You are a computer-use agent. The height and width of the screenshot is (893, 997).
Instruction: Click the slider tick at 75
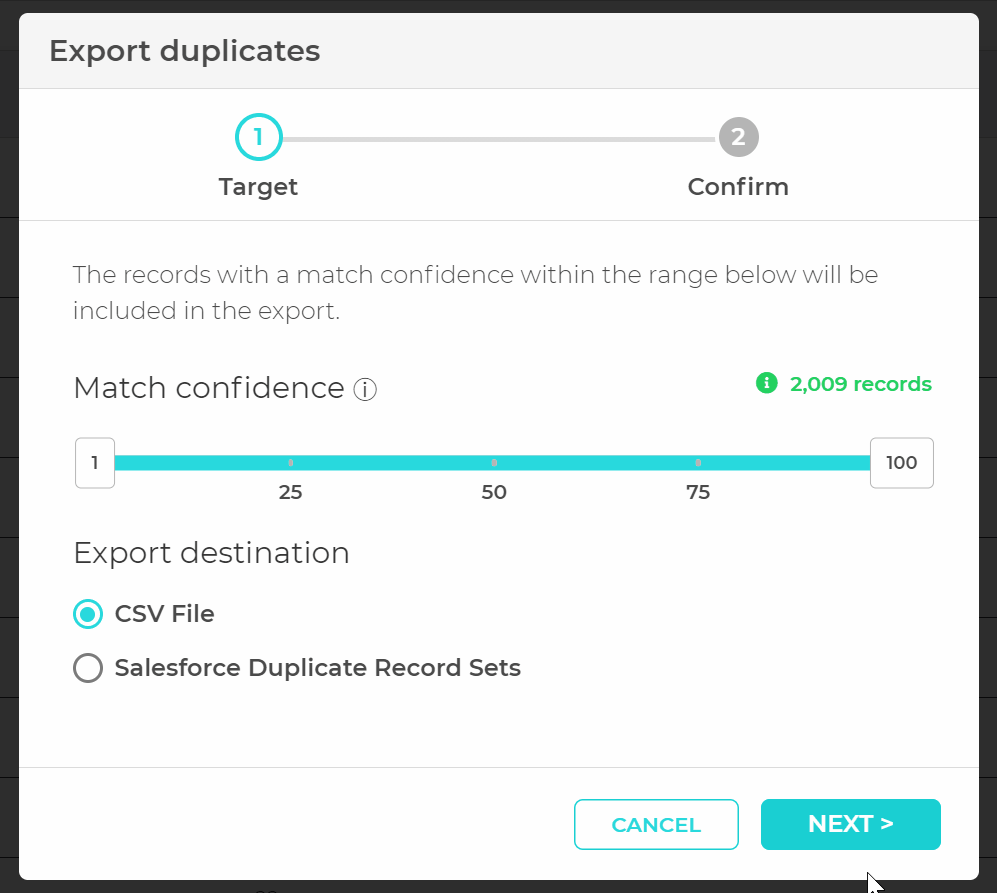pyautogui.click(x=698, y=463)
